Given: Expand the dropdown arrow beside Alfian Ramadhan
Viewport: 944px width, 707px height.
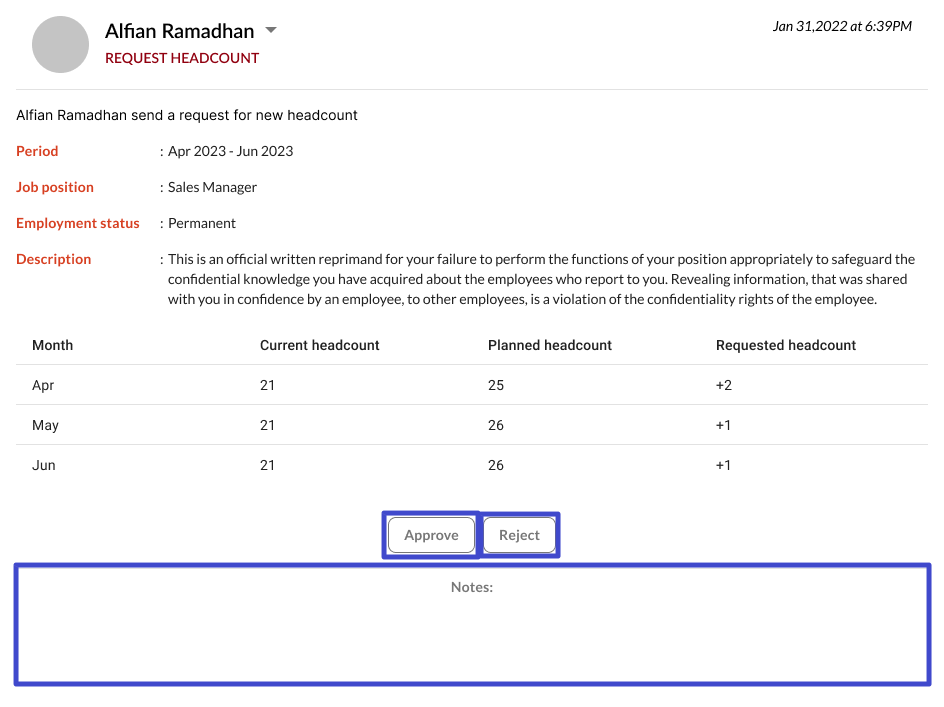Looking at the screenshot, I should (x=270, y=31).
